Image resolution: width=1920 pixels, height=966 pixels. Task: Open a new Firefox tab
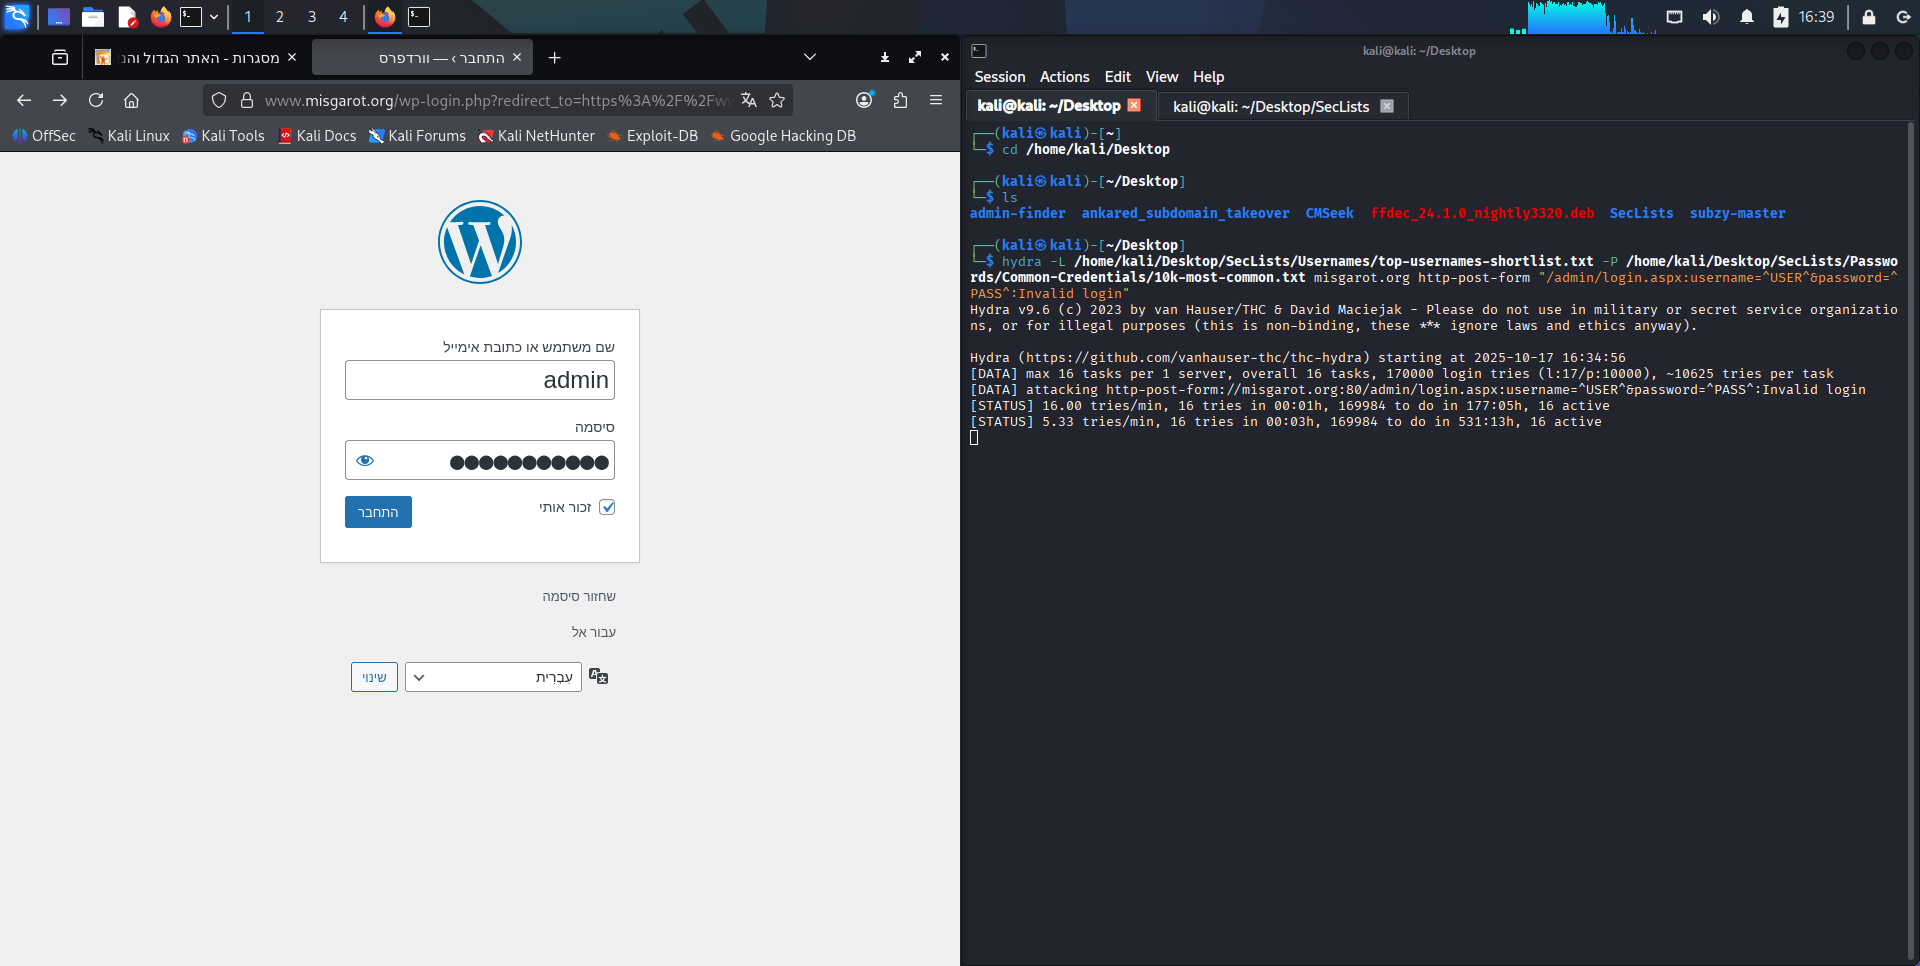point(555,58)
